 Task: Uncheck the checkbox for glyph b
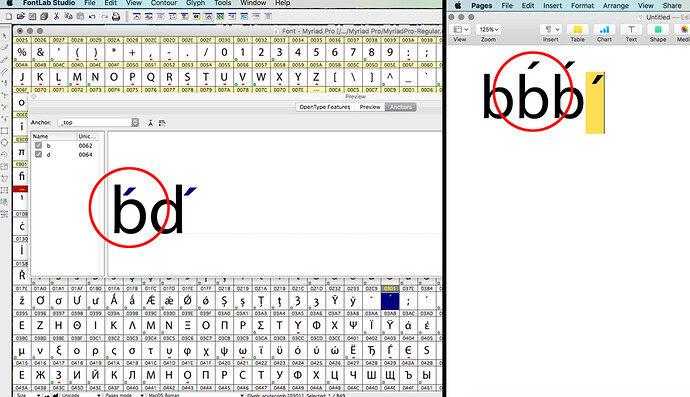pos(38,145)
